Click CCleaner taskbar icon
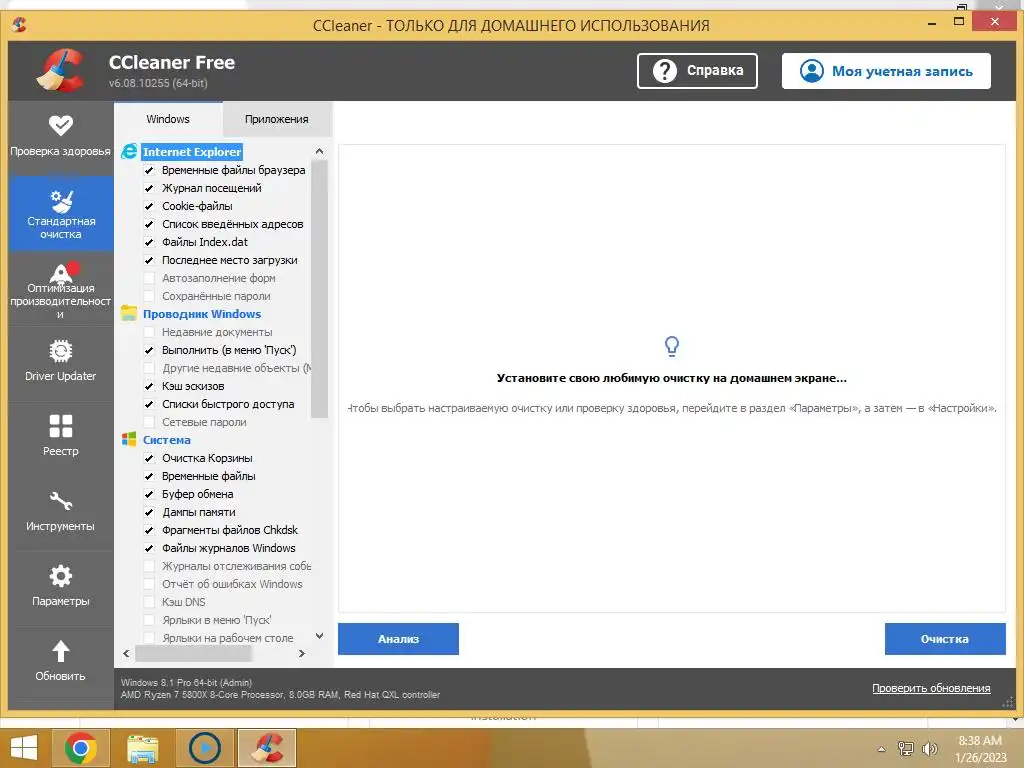The width and height of the screenshot is (1024, 768). 266,748
